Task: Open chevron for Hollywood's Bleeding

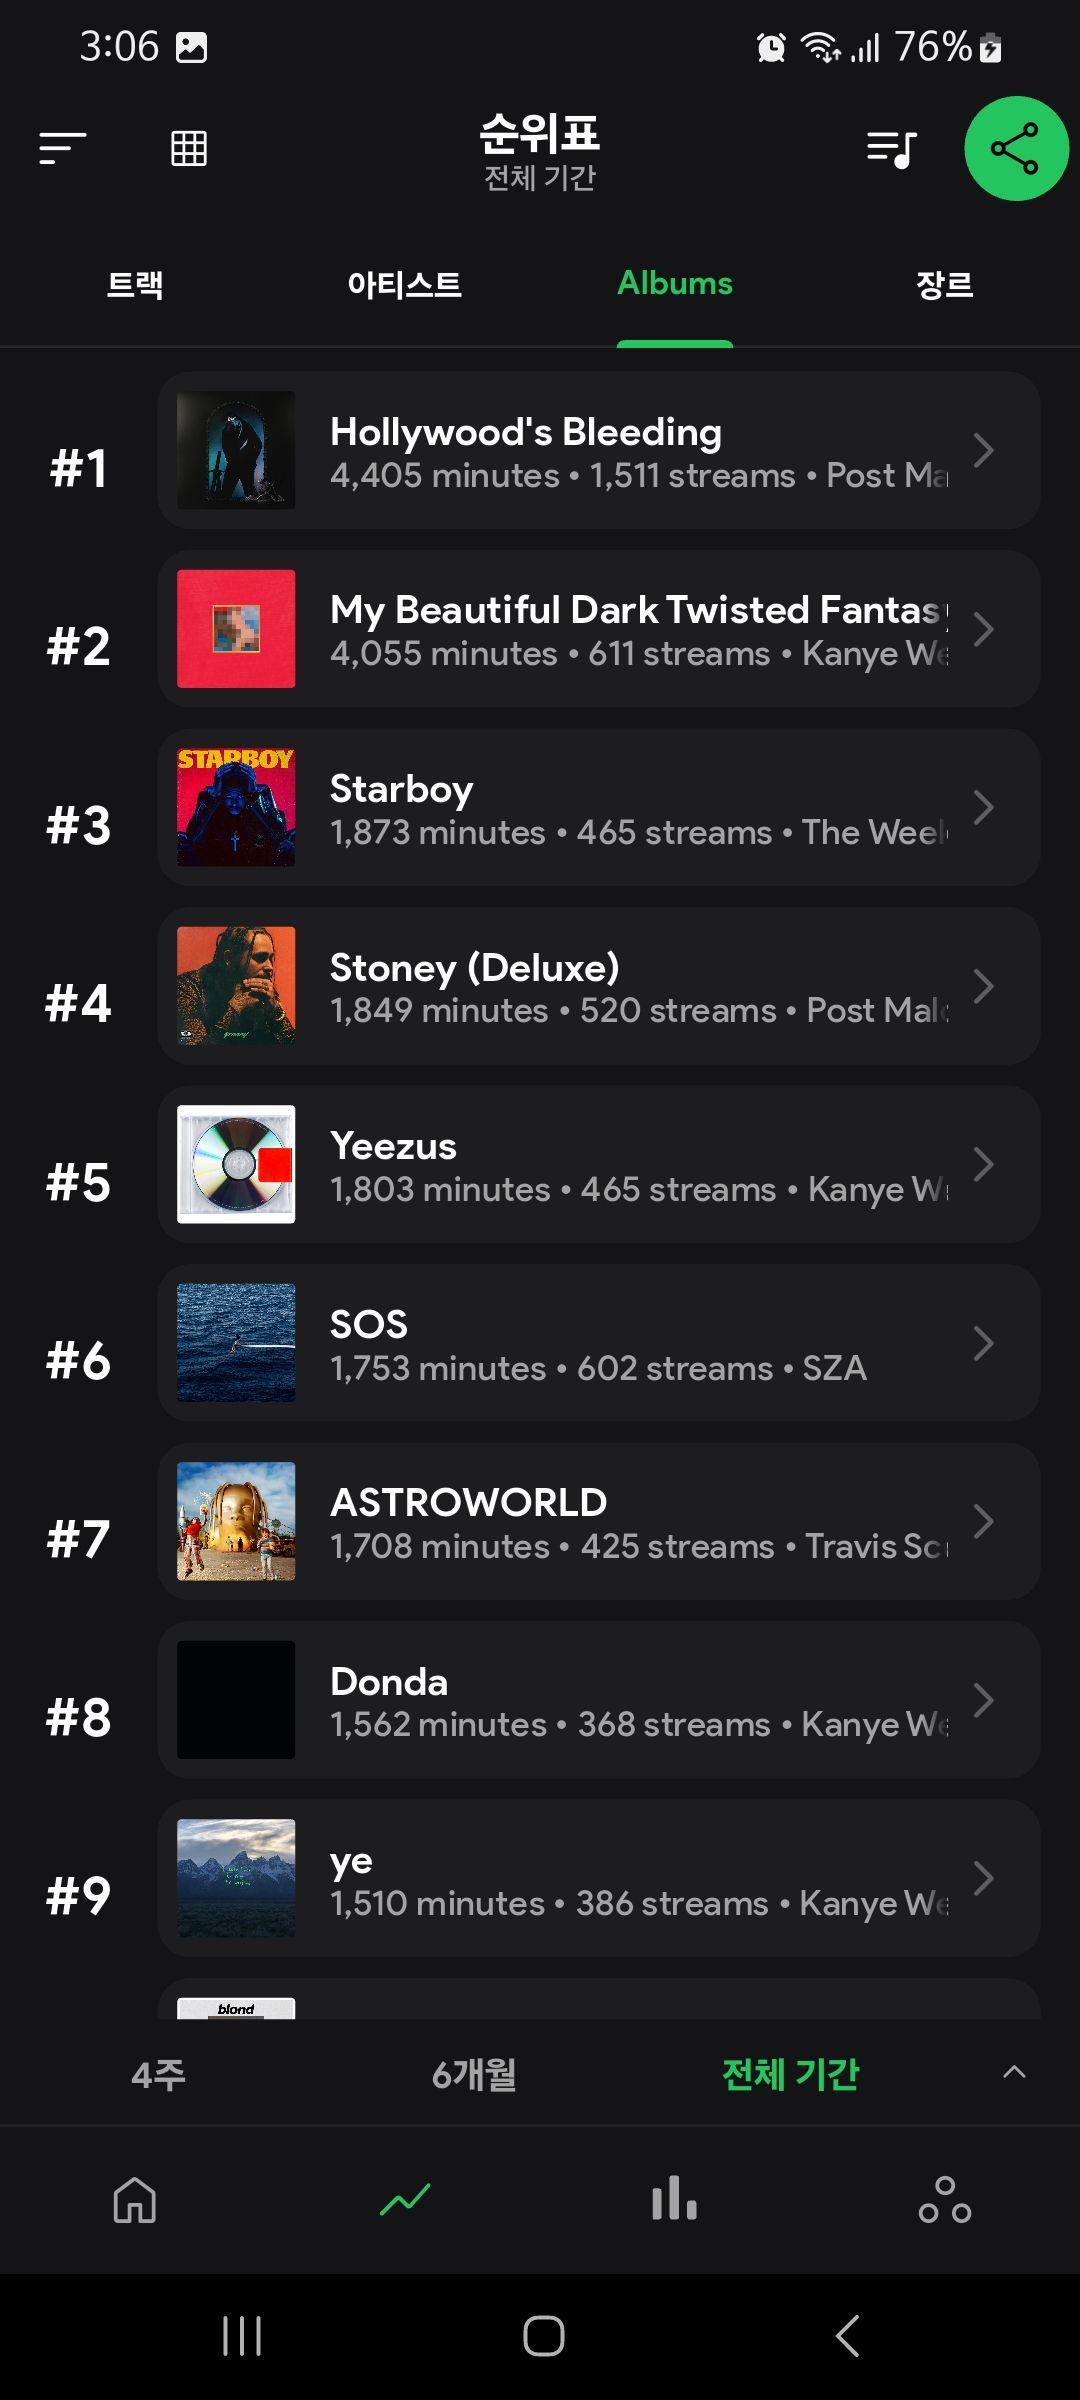Action: tap(983, 450)
